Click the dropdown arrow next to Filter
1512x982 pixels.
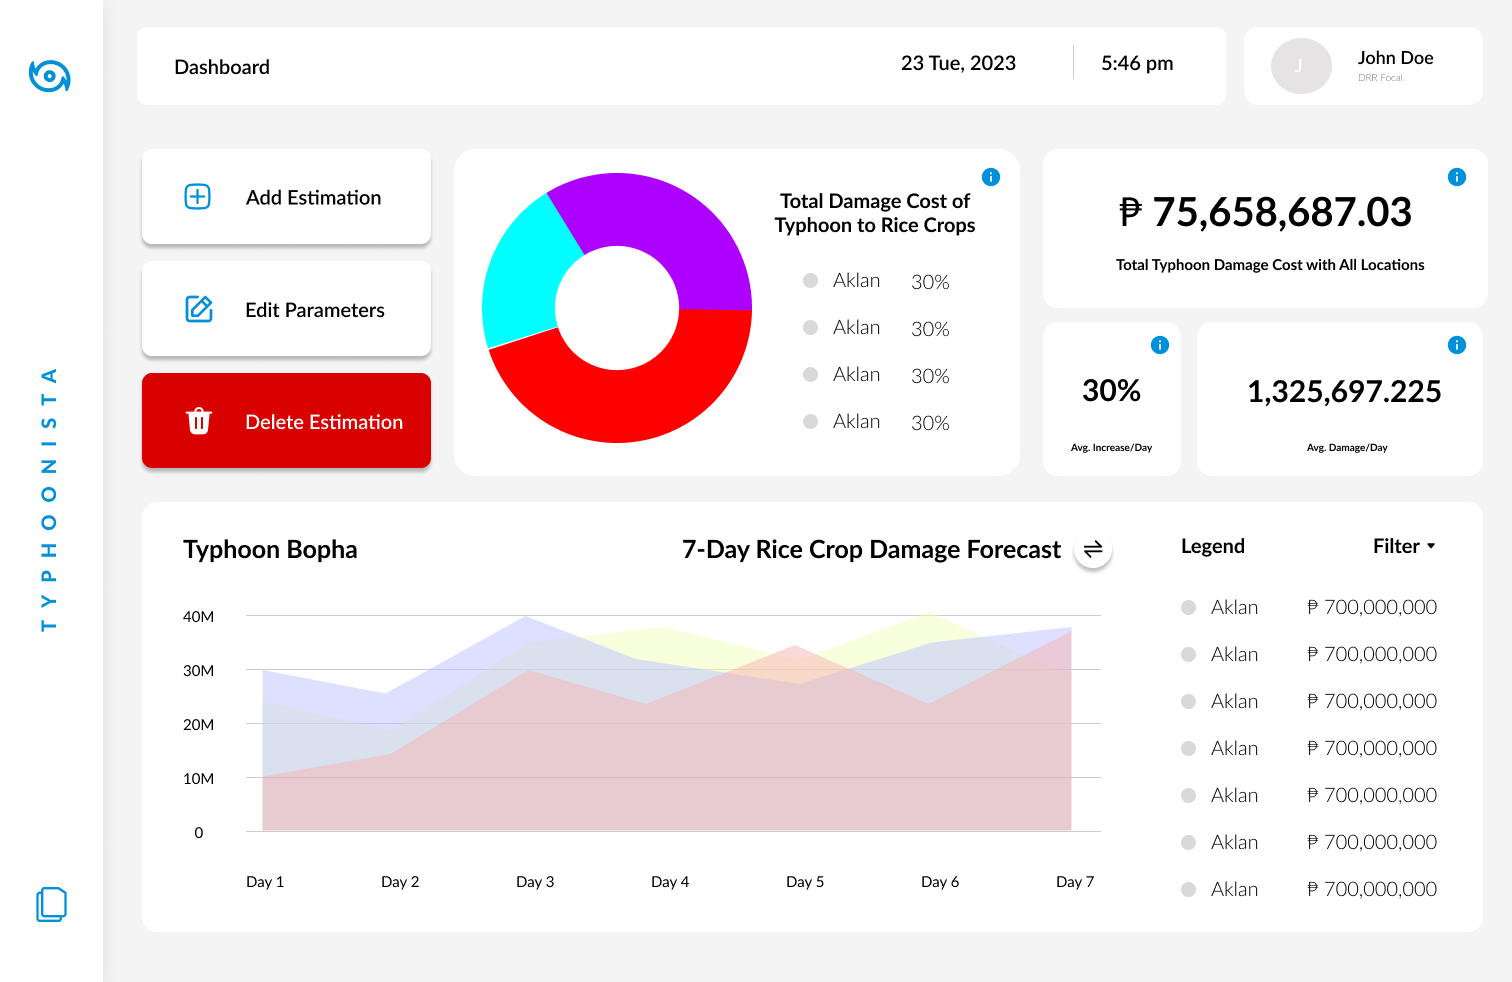point(1431,546)
